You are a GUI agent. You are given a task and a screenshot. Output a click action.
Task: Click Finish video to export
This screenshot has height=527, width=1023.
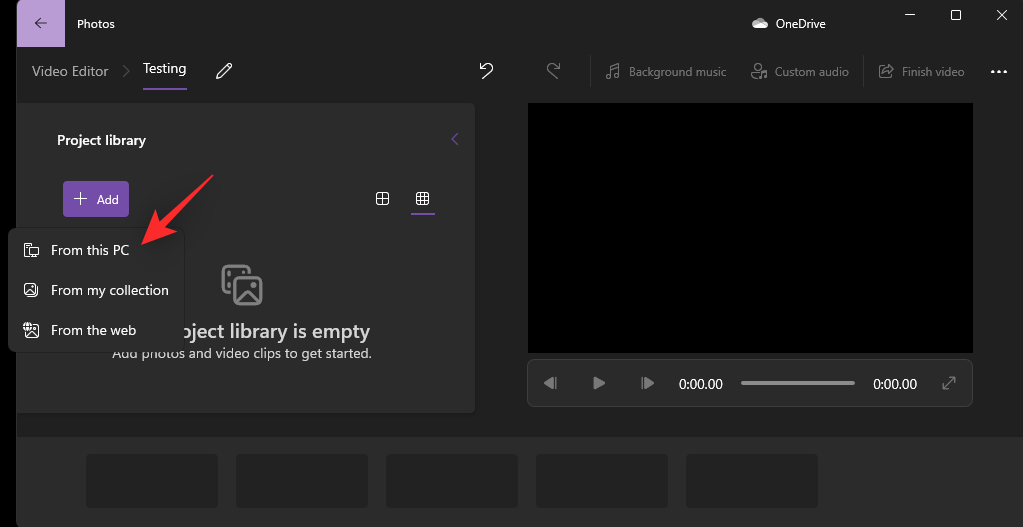pos(921,72)
